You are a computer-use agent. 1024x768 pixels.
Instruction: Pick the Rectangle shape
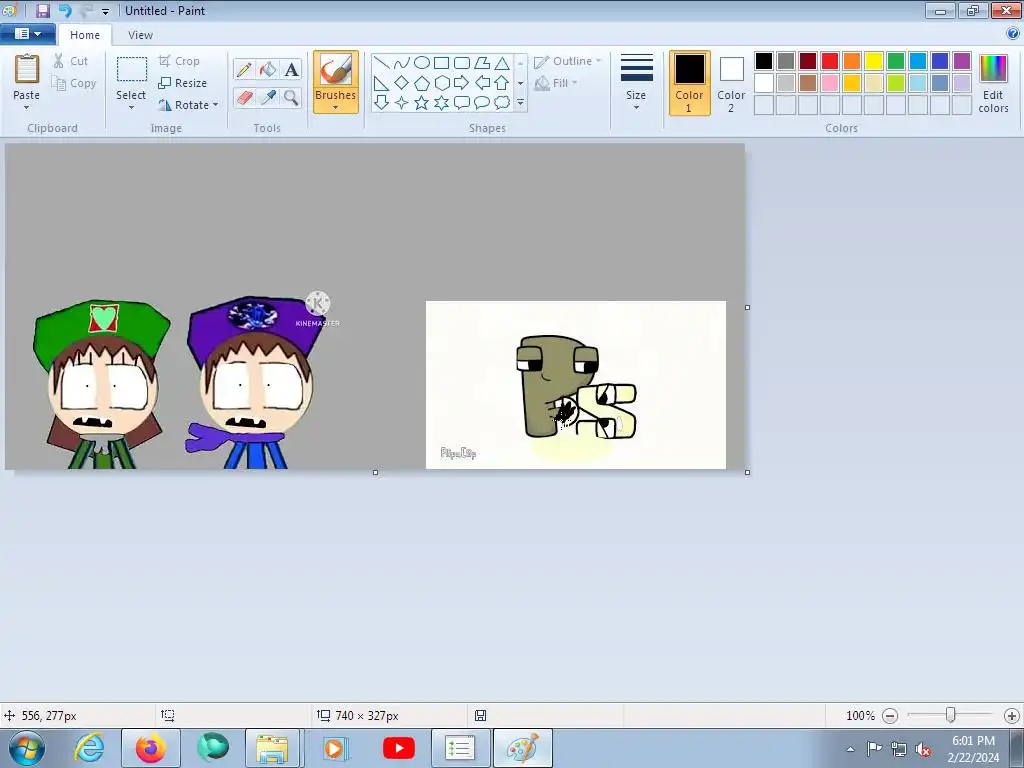click(441, 63)
